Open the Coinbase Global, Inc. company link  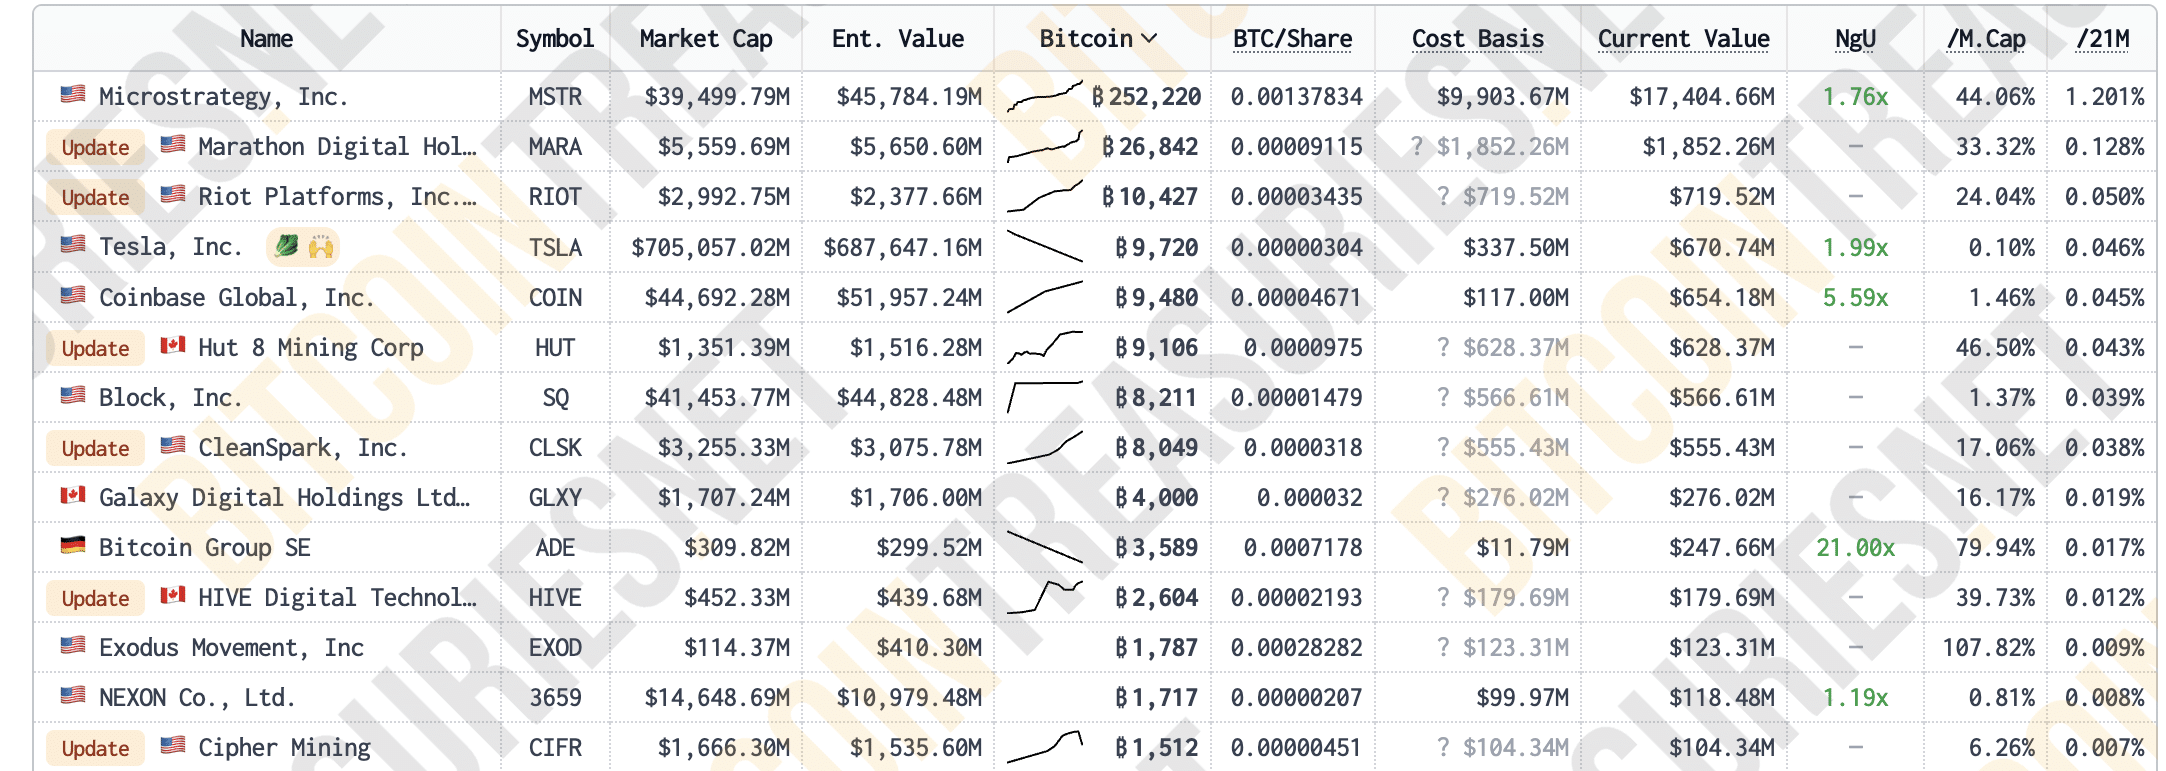tap(237, 297)
